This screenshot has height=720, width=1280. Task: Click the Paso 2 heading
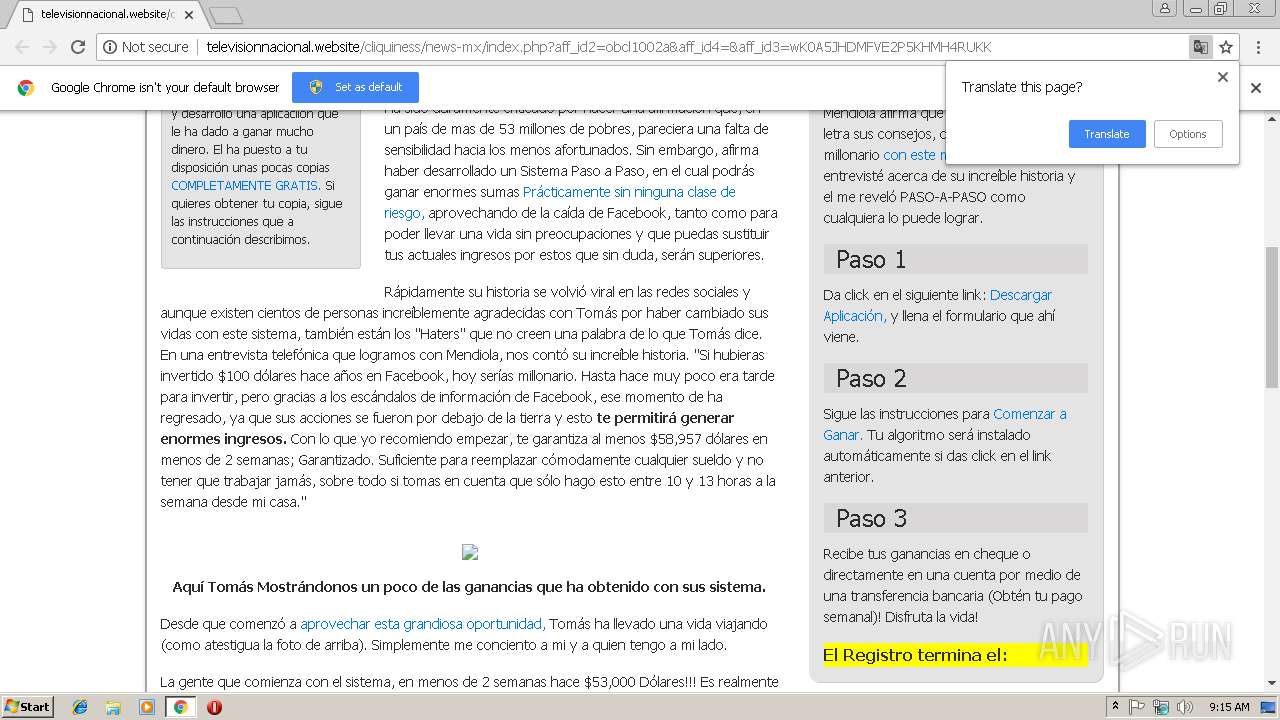tap(955, 378)
